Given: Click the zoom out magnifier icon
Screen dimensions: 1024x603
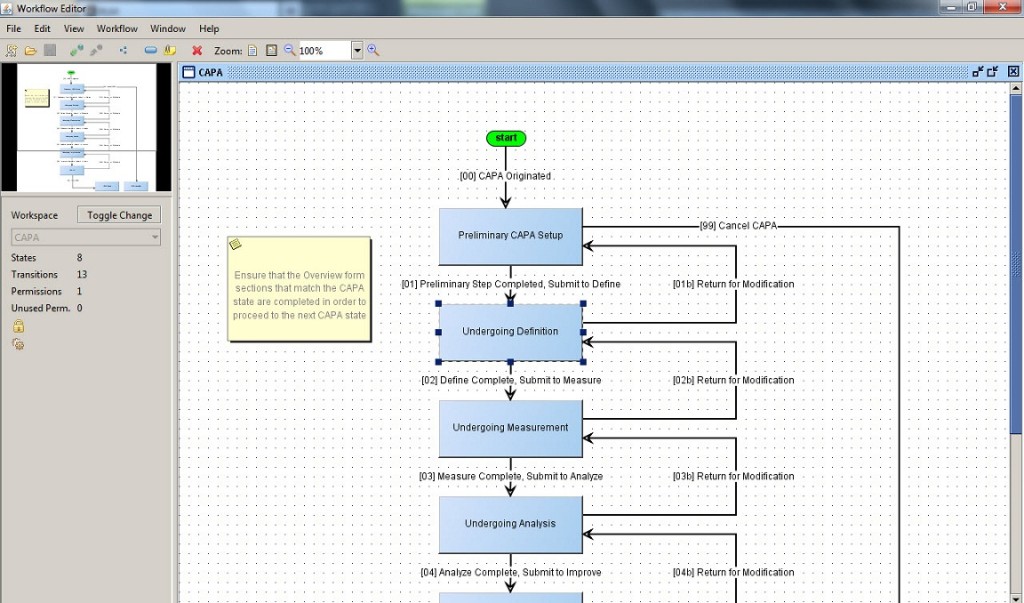Looking at the screenshot, I should pos(290,50).
